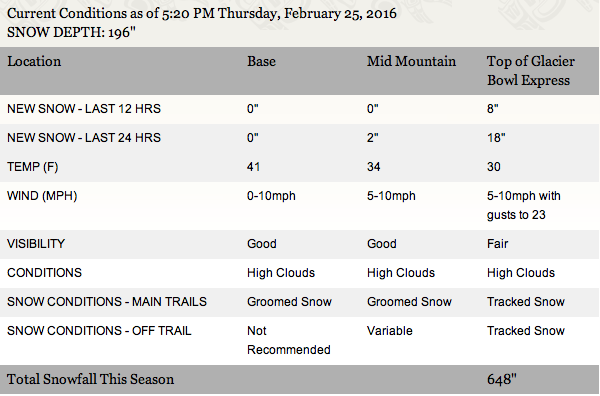Click the Mid Mountain column header
600x396 pixels.
(x=411, y=62)
